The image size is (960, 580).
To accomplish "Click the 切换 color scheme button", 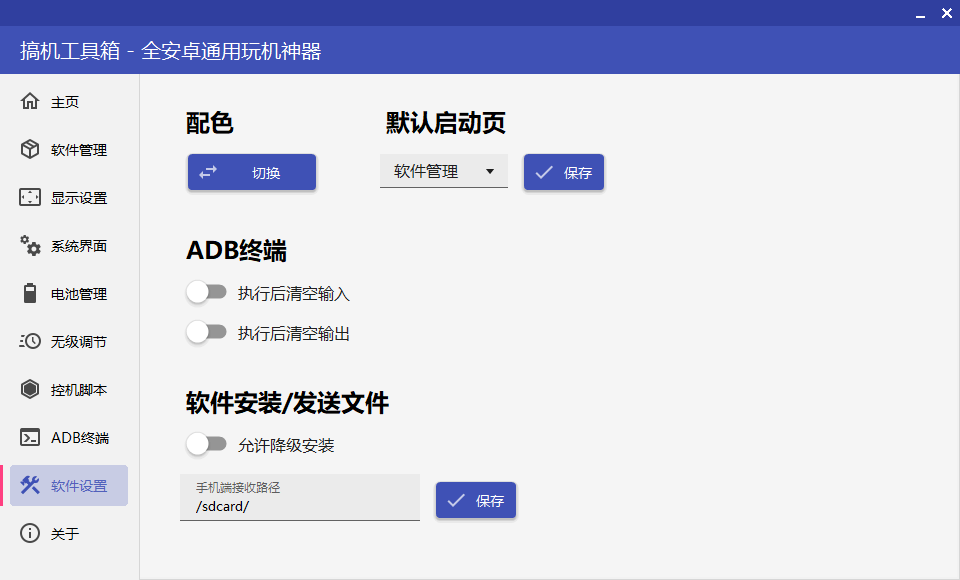I will click(252, 172).
